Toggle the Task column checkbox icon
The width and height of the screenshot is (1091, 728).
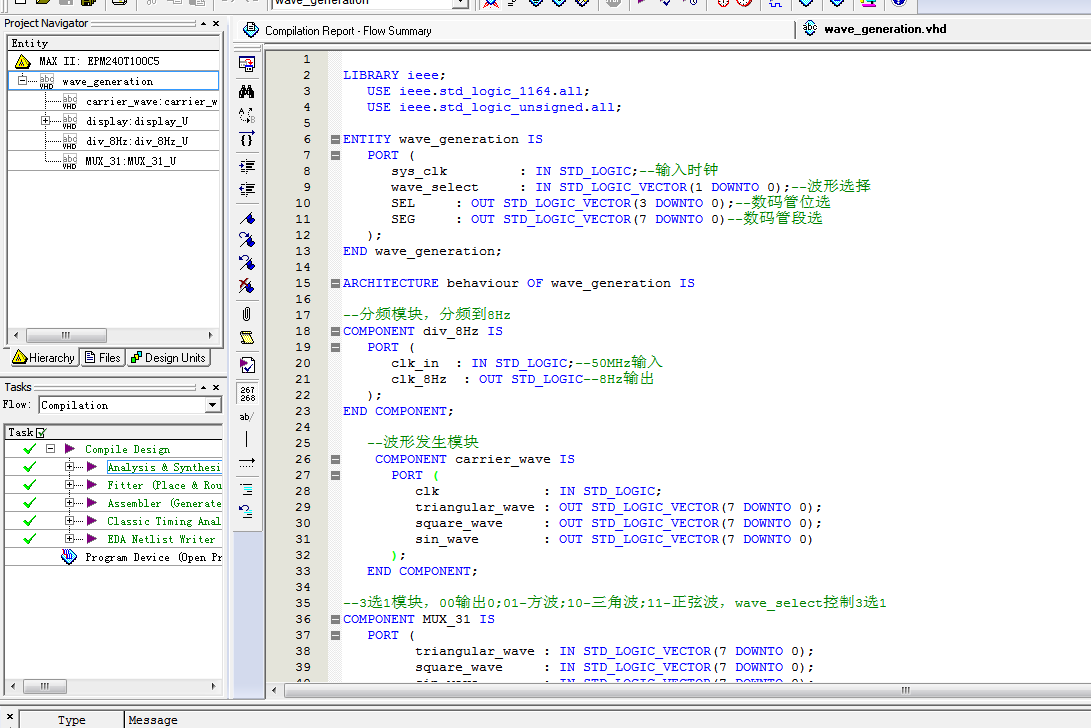41,432
